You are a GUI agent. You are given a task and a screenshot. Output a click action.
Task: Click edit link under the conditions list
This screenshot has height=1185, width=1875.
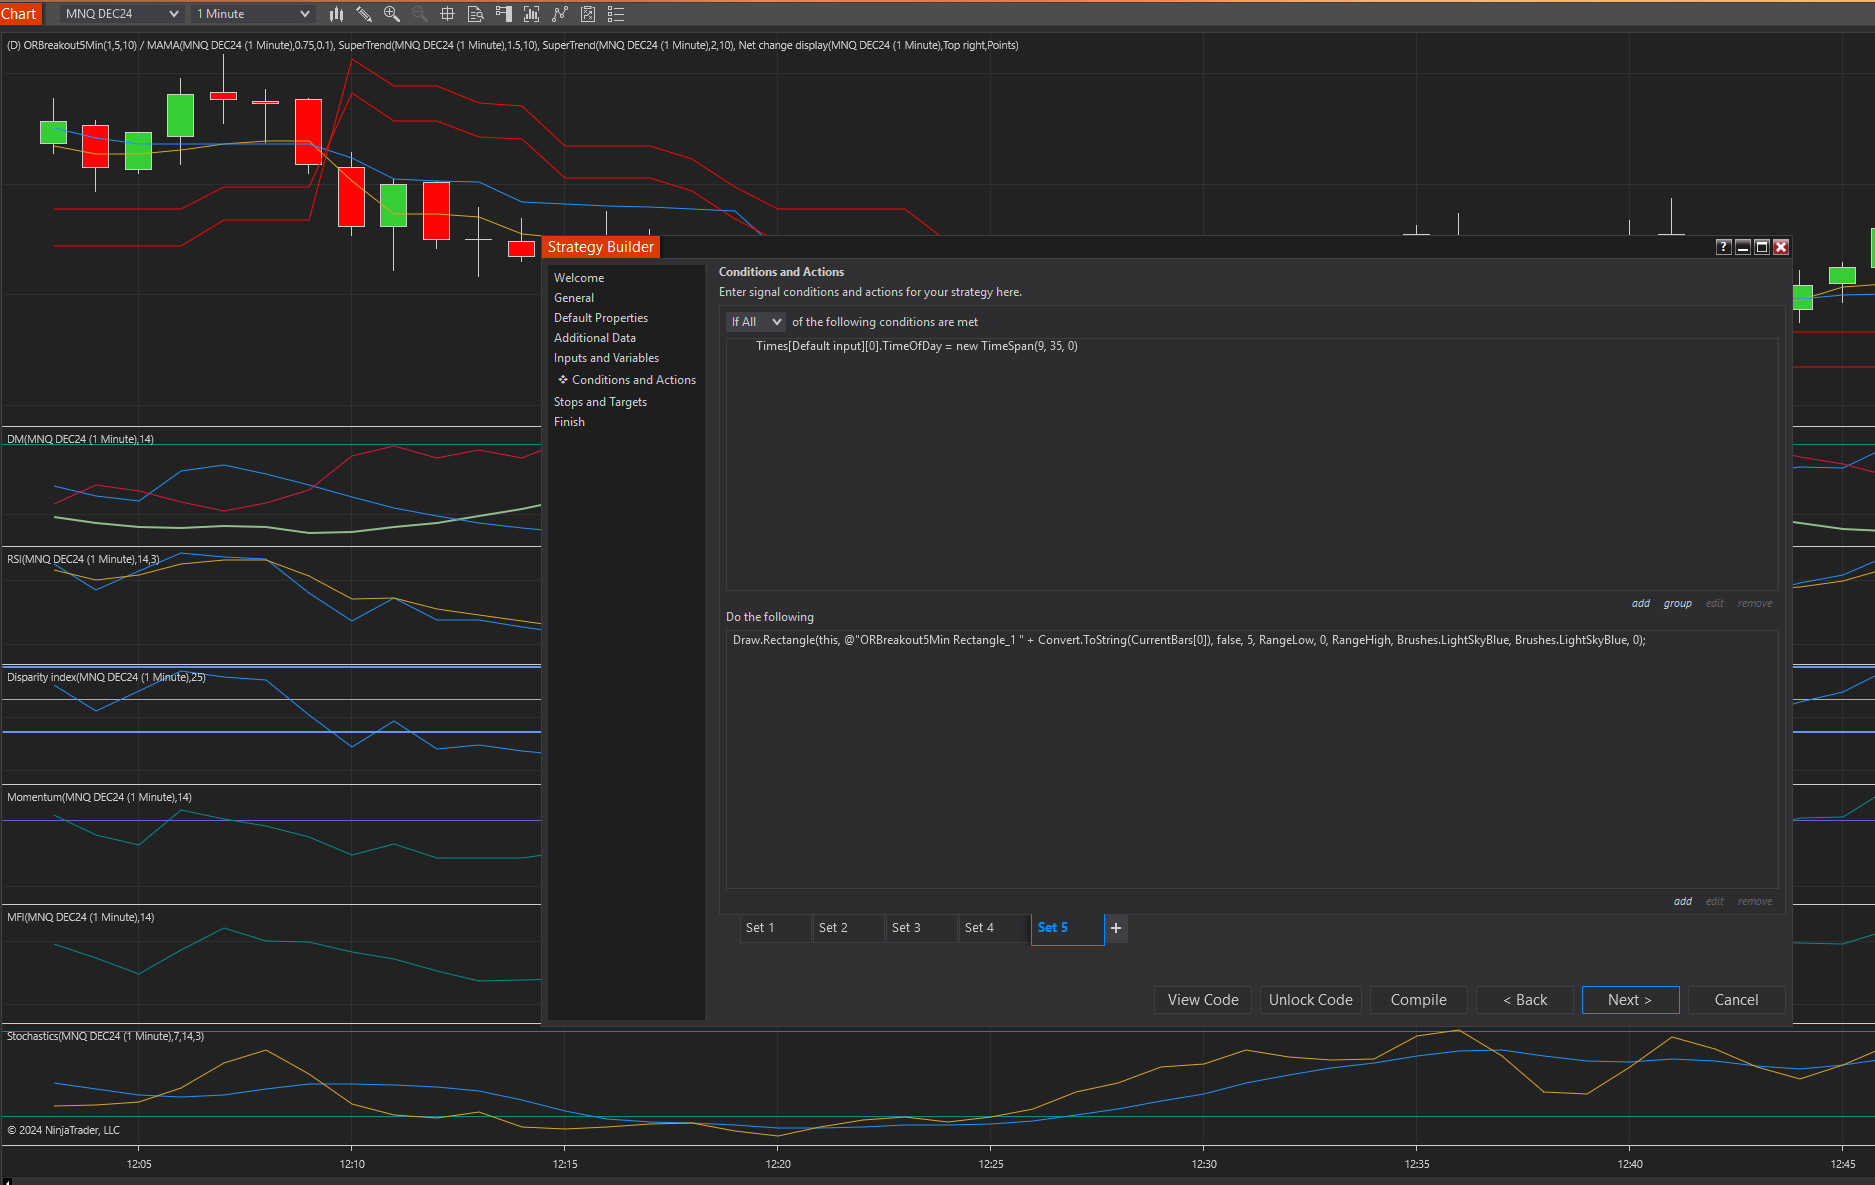1715,604
